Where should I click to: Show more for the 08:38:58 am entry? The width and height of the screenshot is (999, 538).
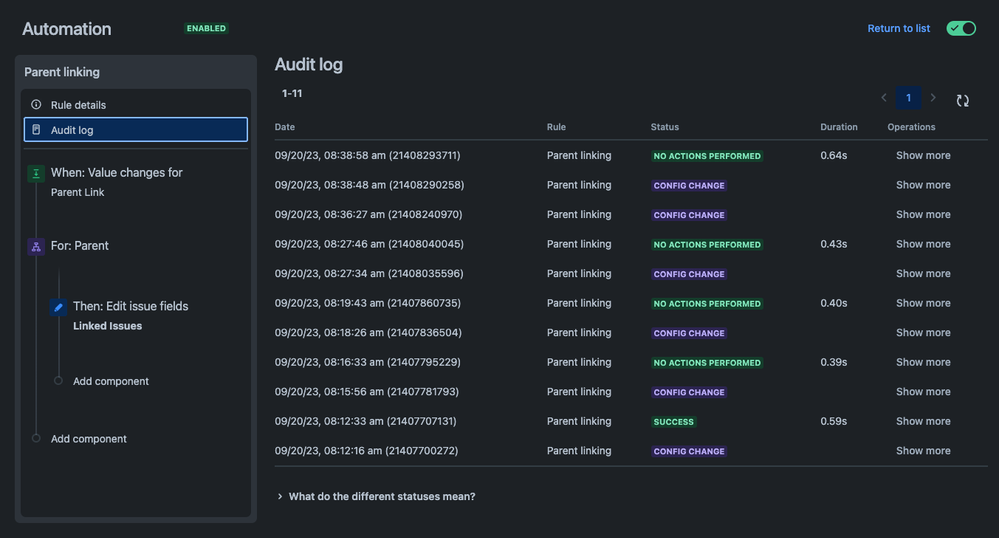coord(923,155)
